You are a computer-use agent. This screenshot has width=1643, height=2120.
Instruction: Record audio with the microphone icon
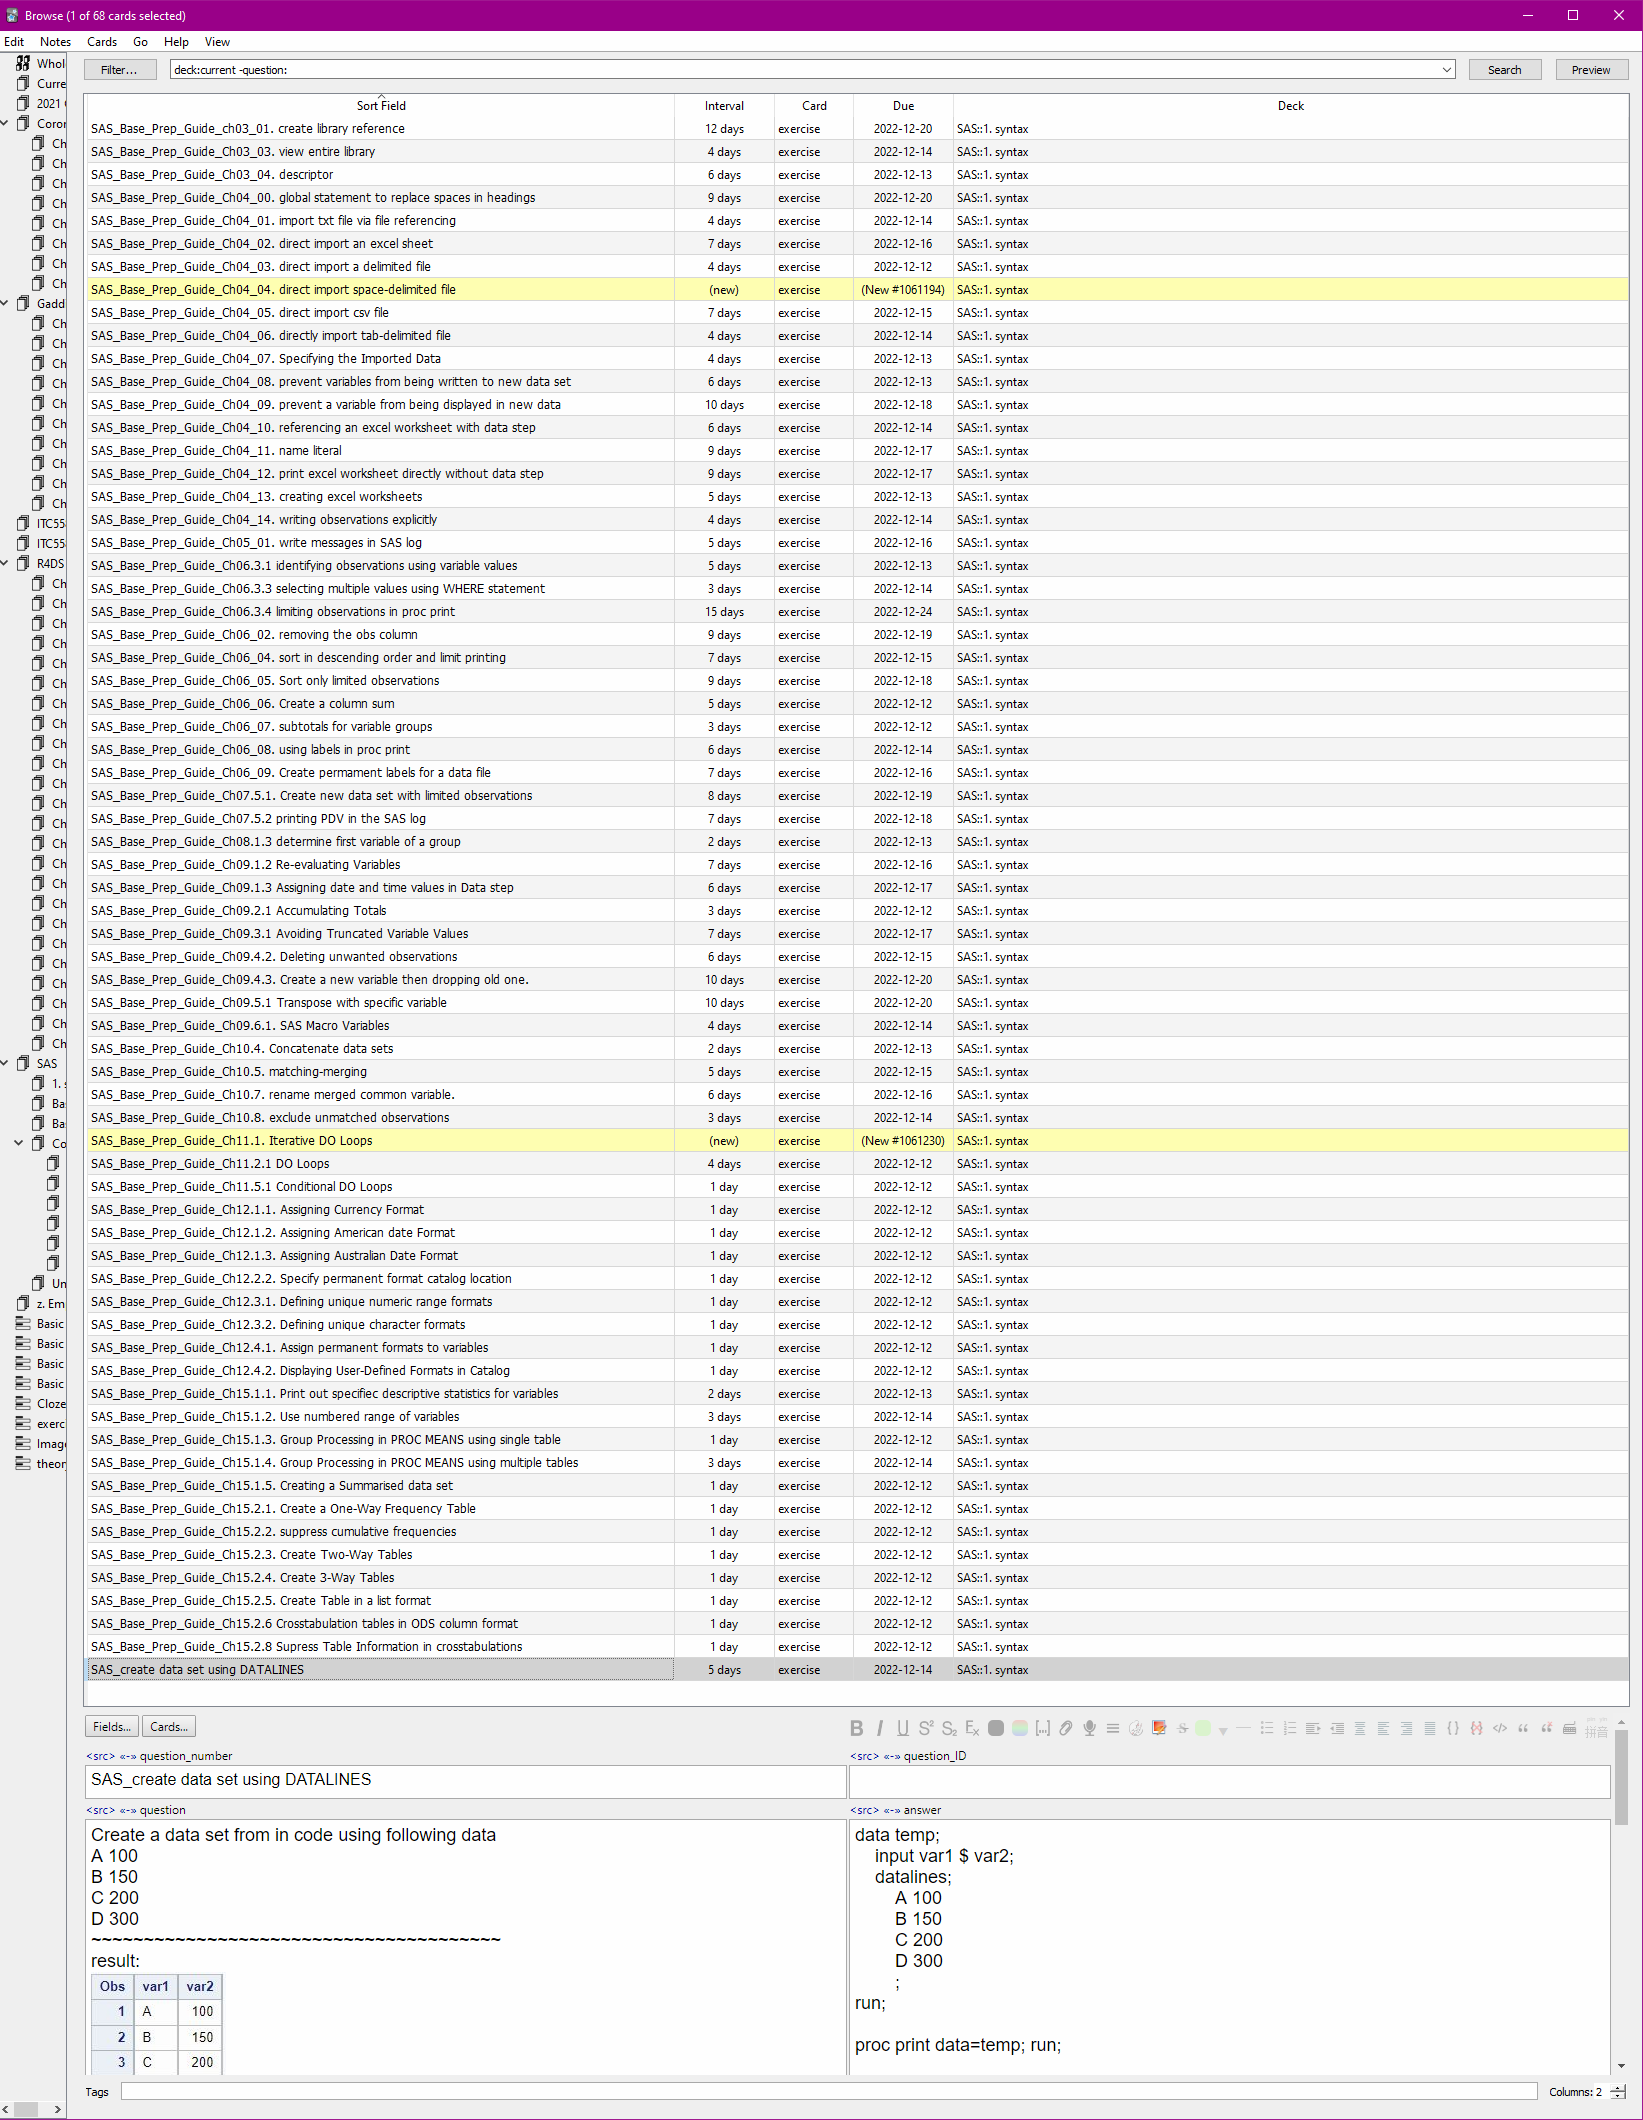[x=1089, y=1728]
